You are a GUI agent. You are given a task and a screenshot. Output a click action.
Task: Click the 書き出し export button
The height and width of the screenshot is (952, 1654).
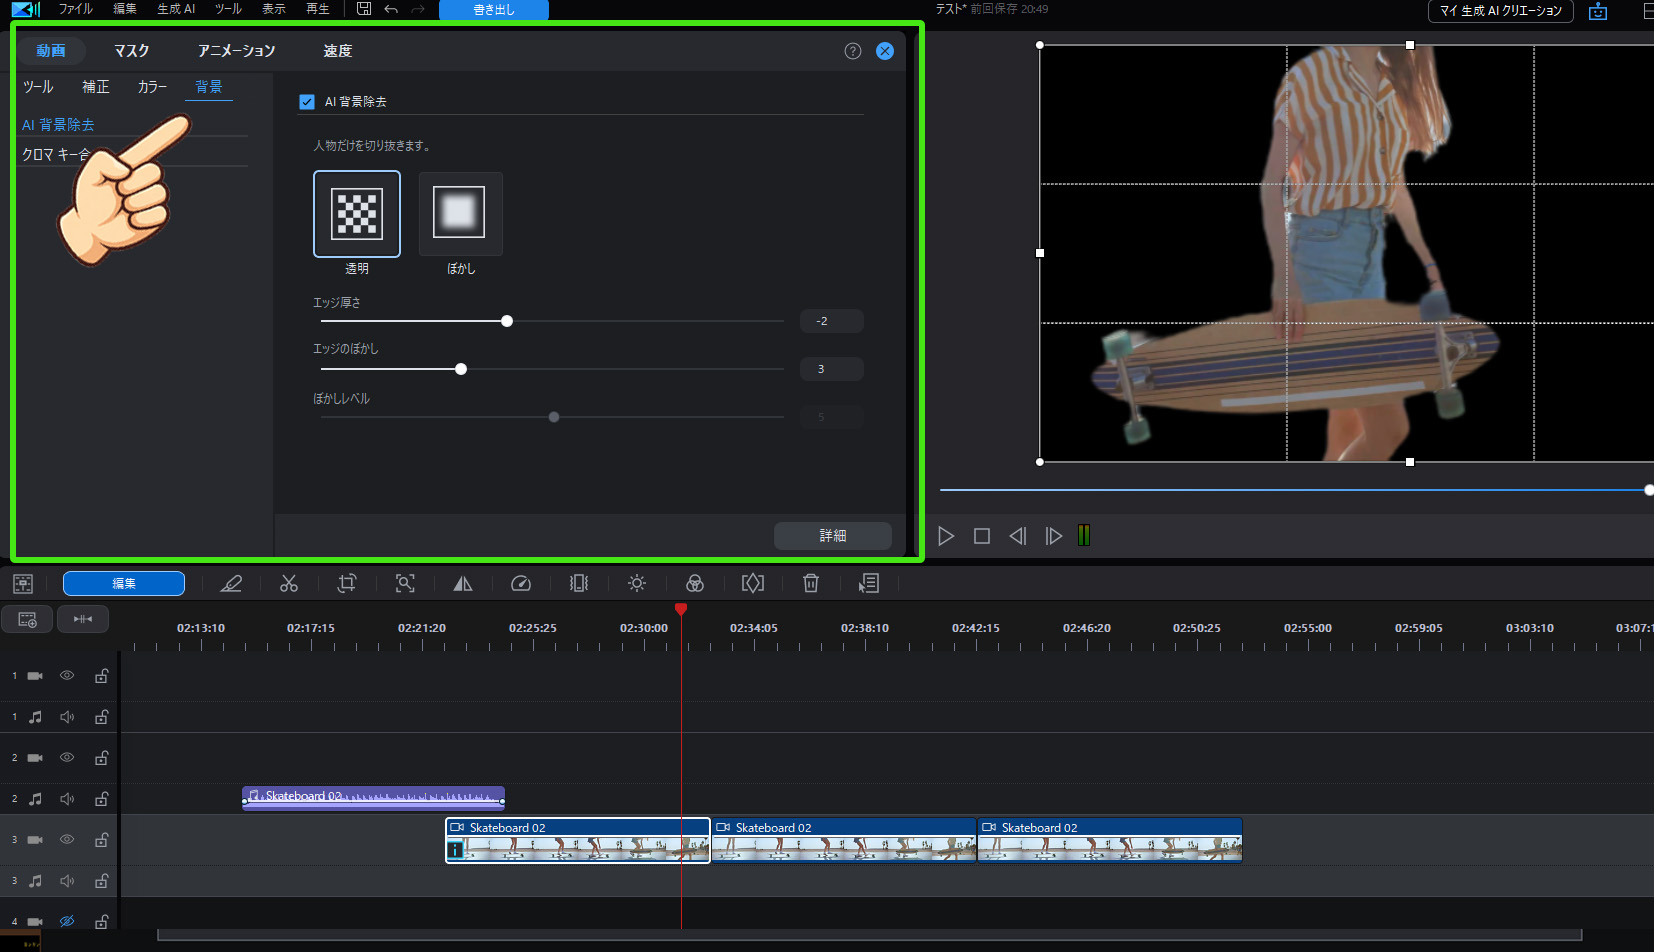(494, 10)
